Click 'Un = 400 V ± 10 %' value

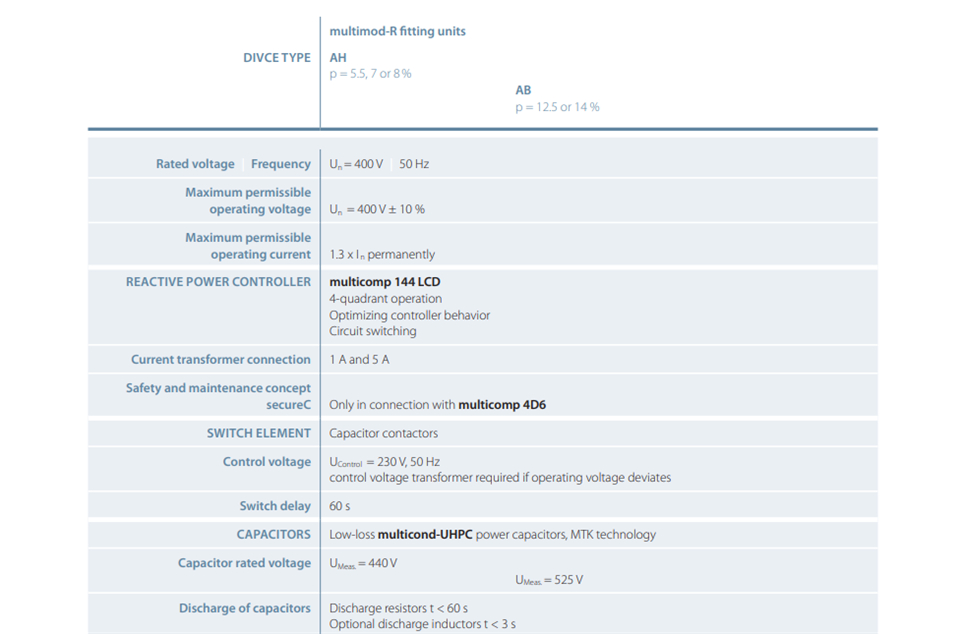coord(377,209)
